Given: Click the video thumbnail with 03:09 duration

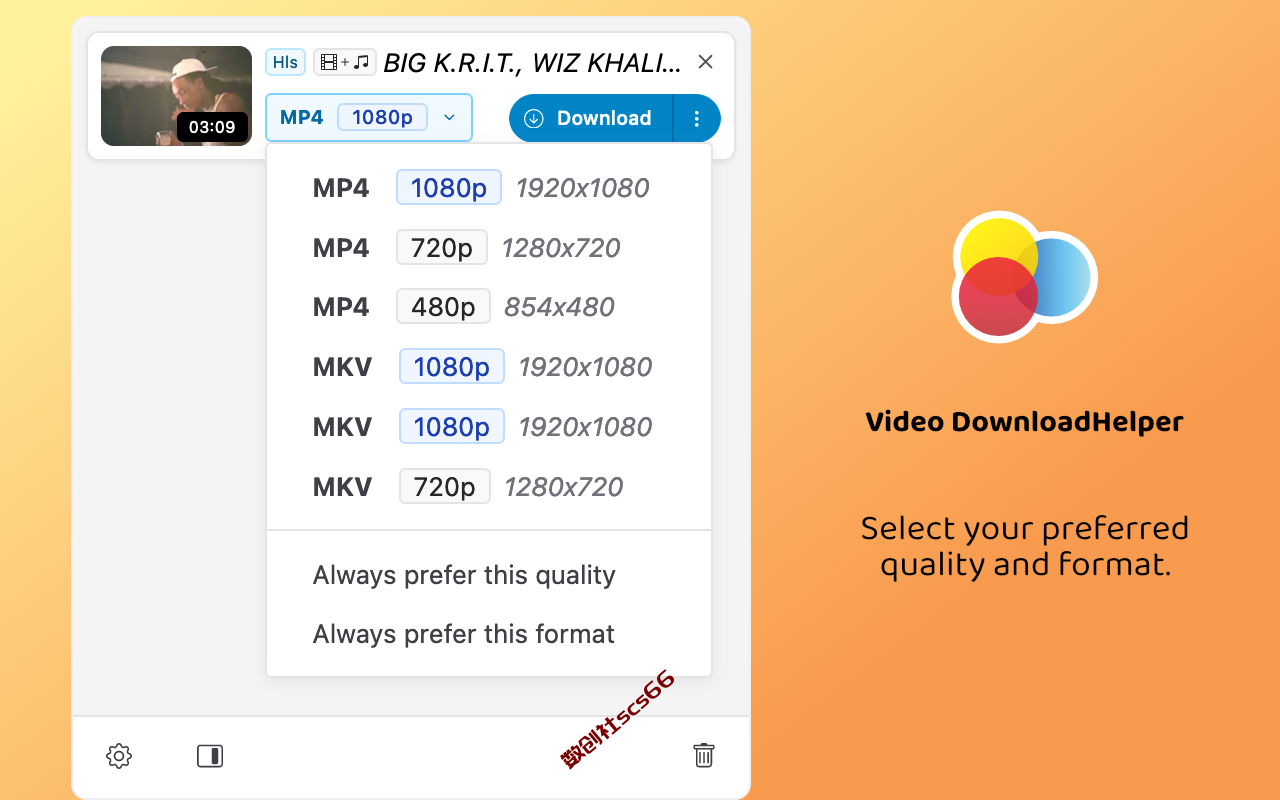Looking at the screenshot, I should [176, 96].
